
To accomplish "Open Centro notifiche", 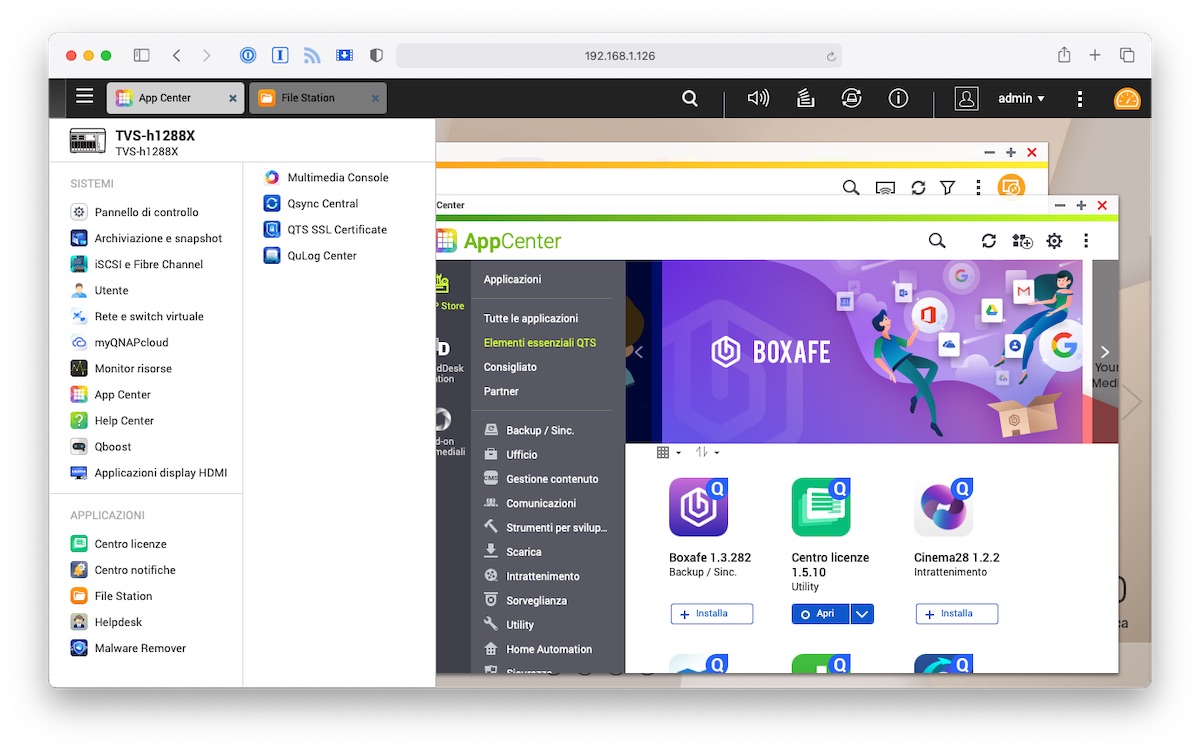I will (x=124, y=570).
